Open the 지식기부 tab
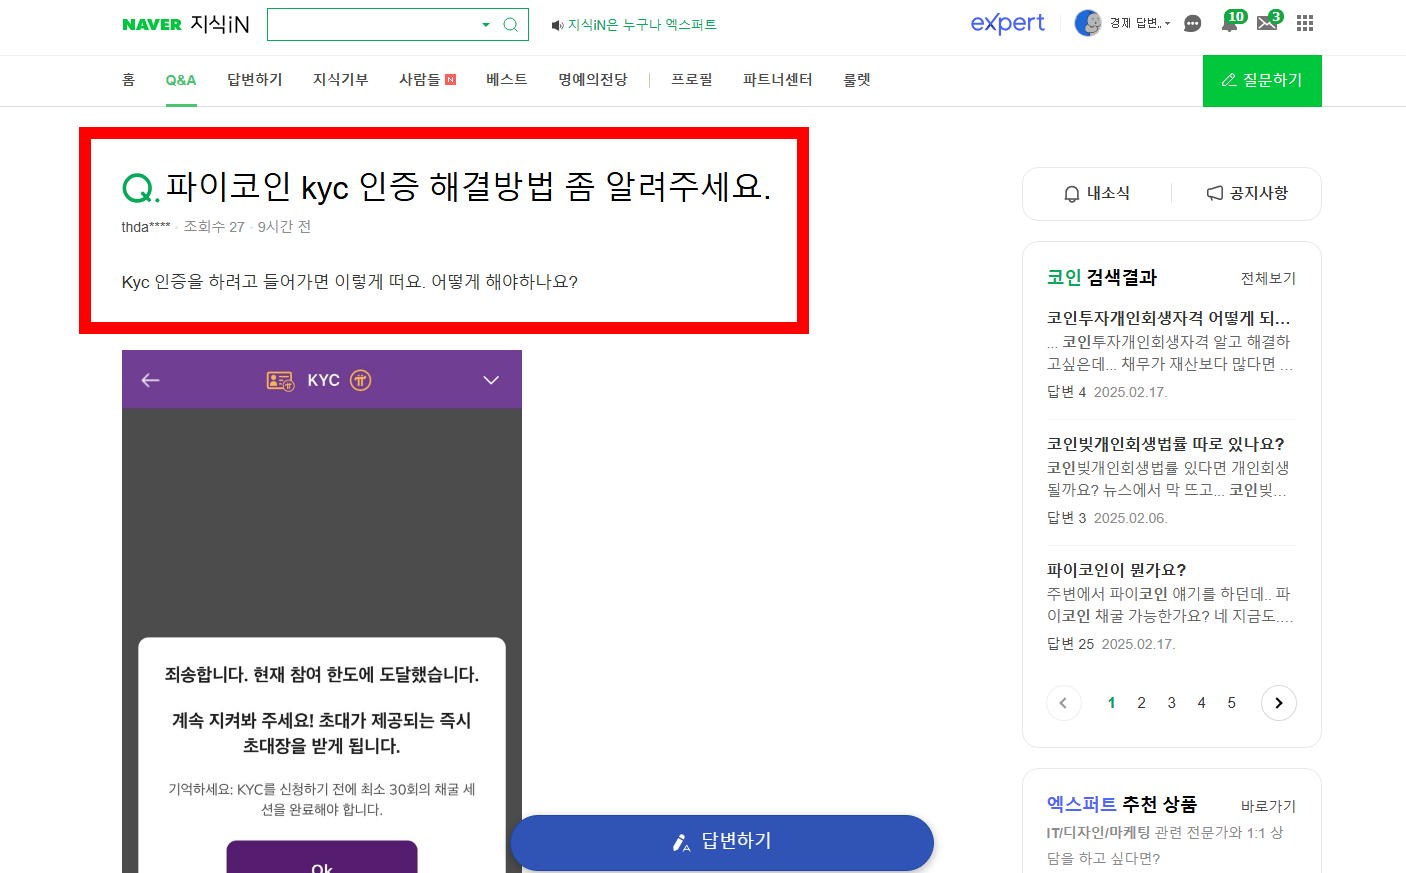Screen dimensions: 1406x873 pyautogui.click(x=341, y=80)
